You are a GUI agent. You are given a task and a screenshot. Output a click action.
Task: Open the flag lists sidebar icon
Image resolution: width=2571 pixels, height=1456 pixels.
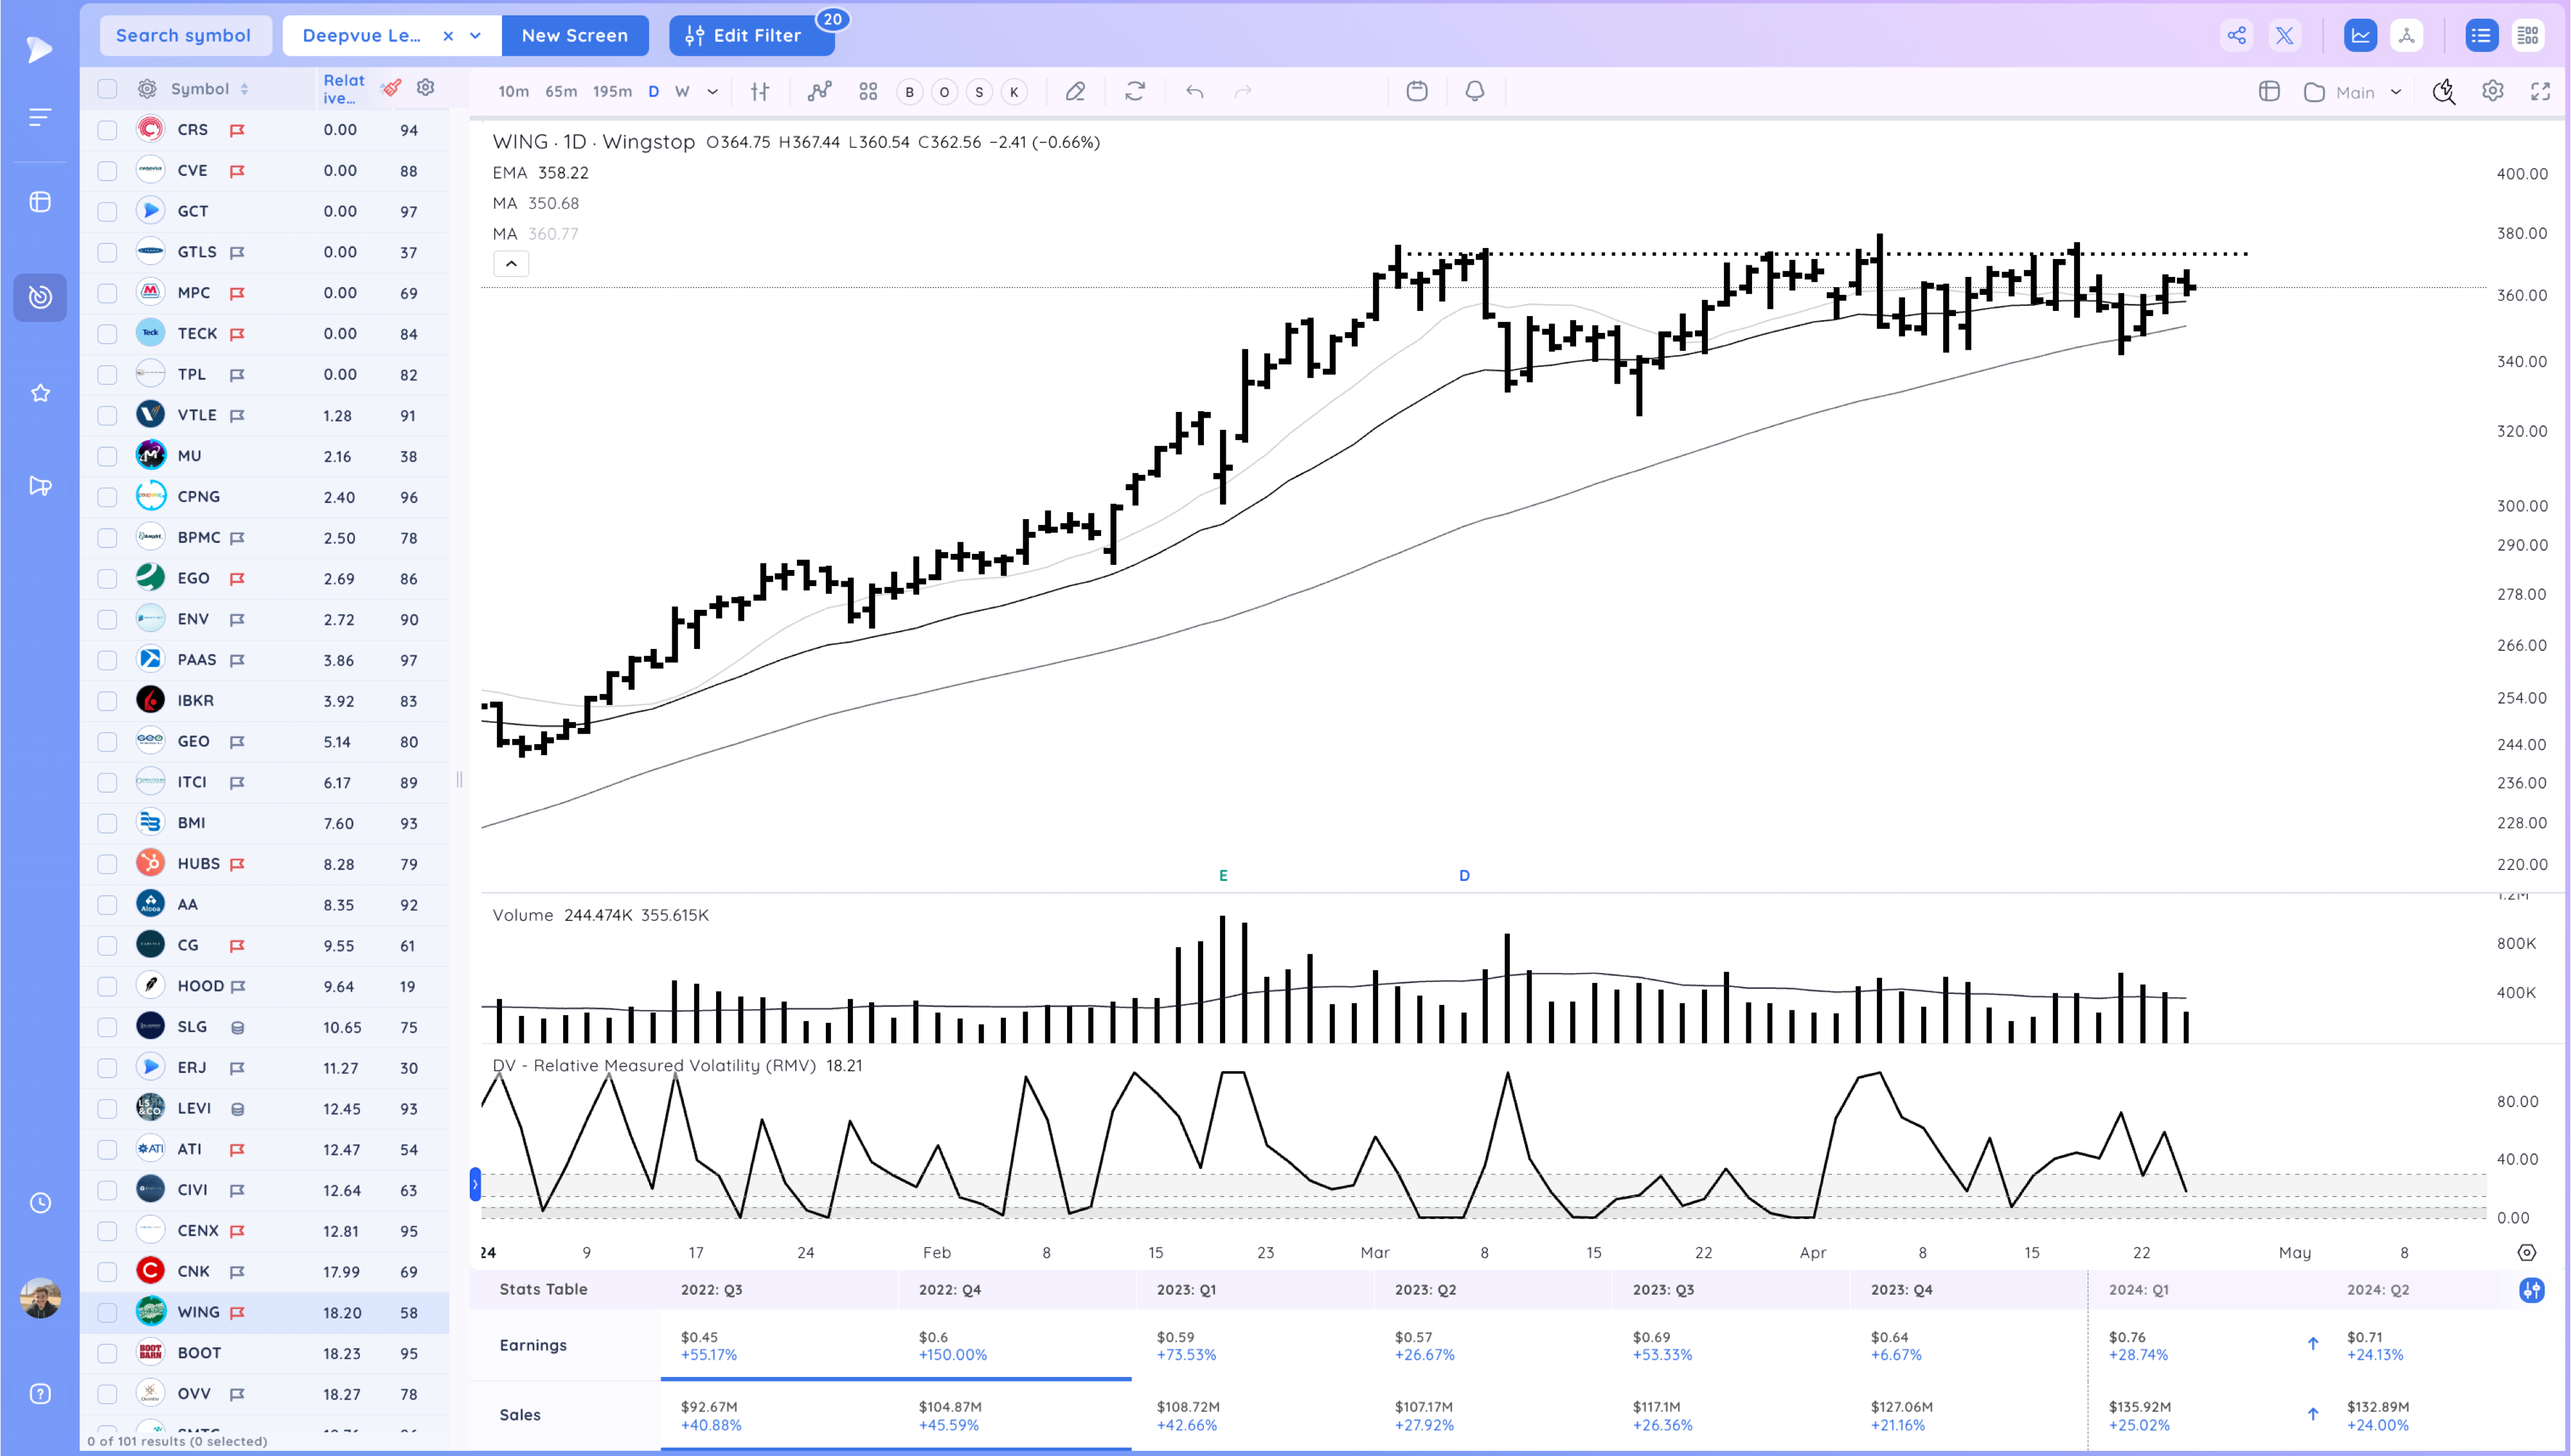click(40, 486)
